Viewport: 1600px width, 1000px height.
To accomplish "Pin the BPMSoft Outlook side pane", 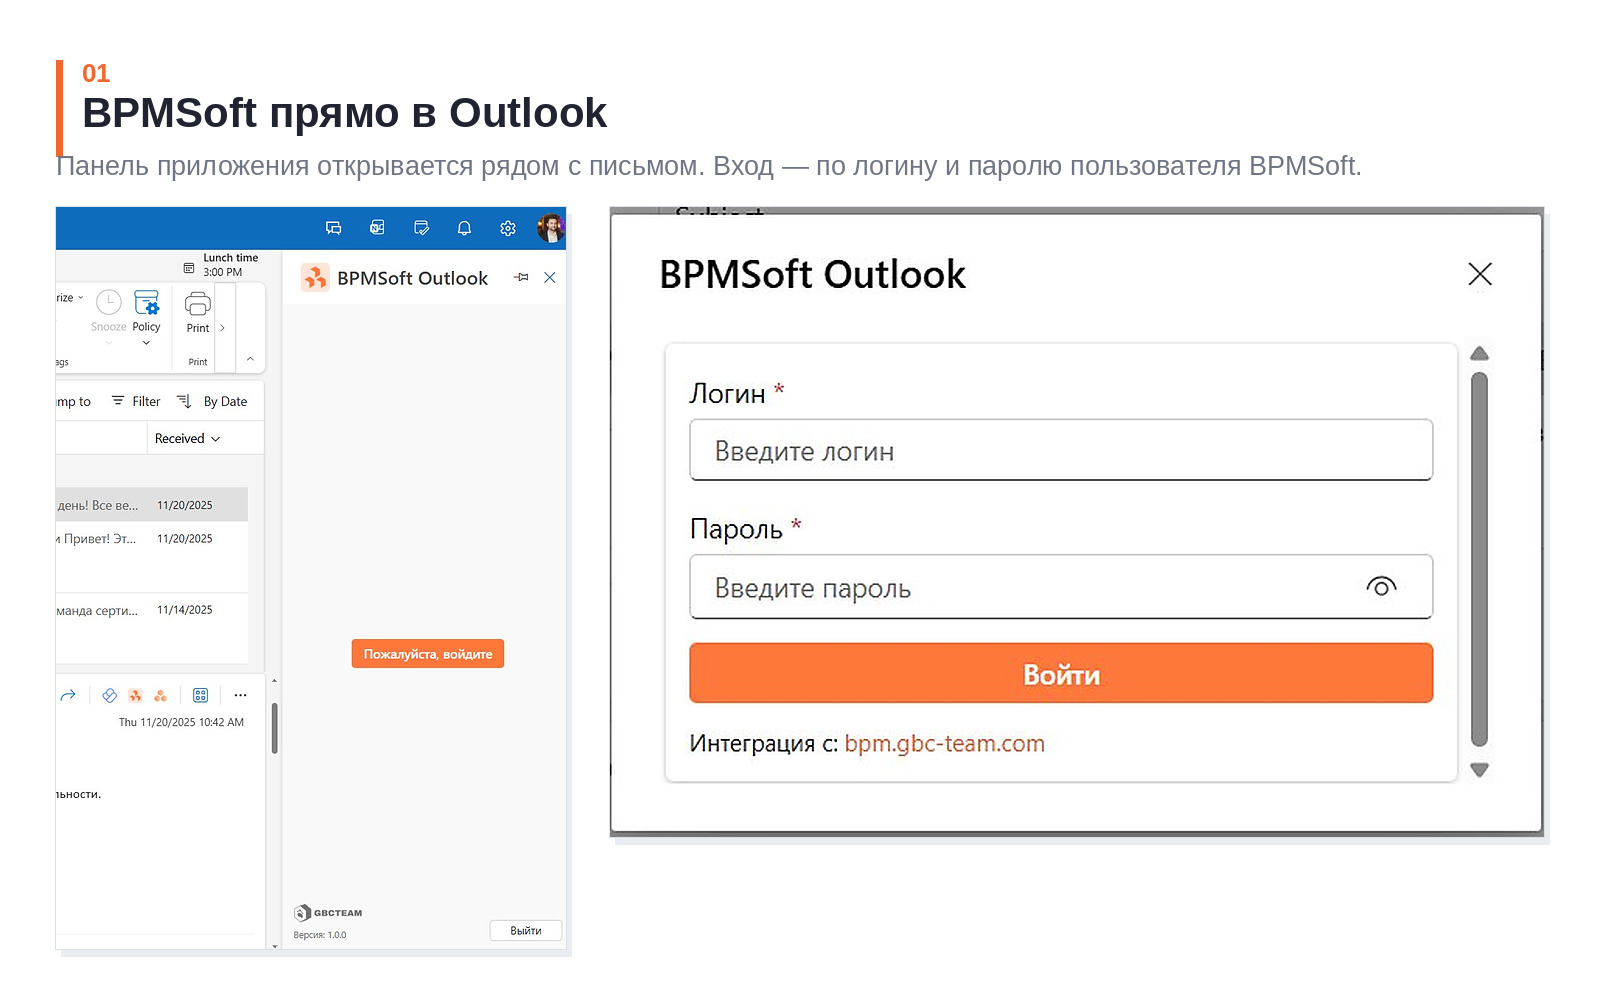I will pyautogui.click(x=522, y=277).
